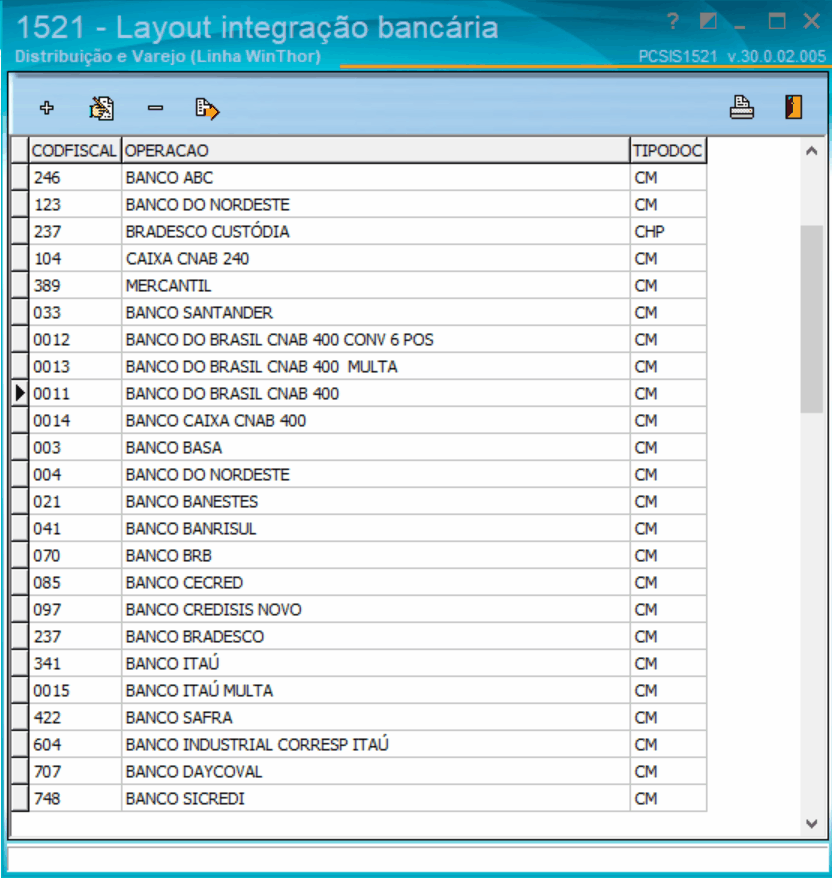Open the help question mark icon
Image resolution: width=832 pixels, height=890 pixels.
[673, 22]
